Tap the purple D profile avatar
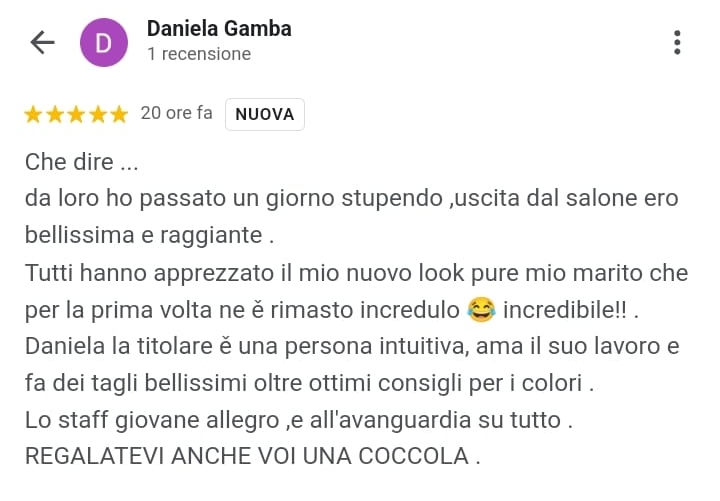 tap(104, 43)
